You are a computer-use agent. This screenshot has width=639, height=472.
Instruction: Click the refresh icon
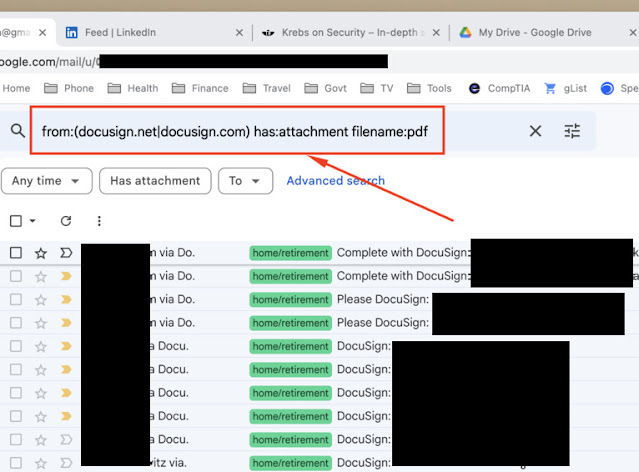click(66, 221)
